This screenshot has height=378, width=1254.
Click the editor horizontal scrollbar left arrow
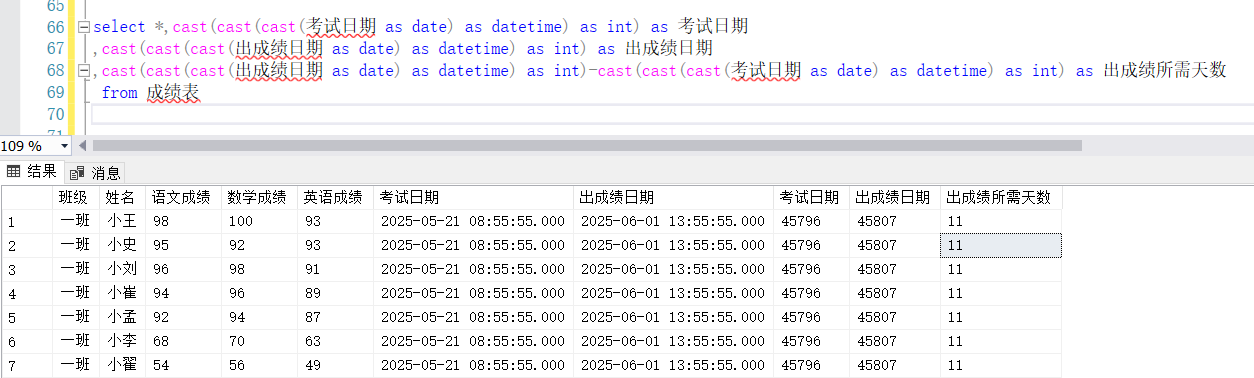(83, 146)
